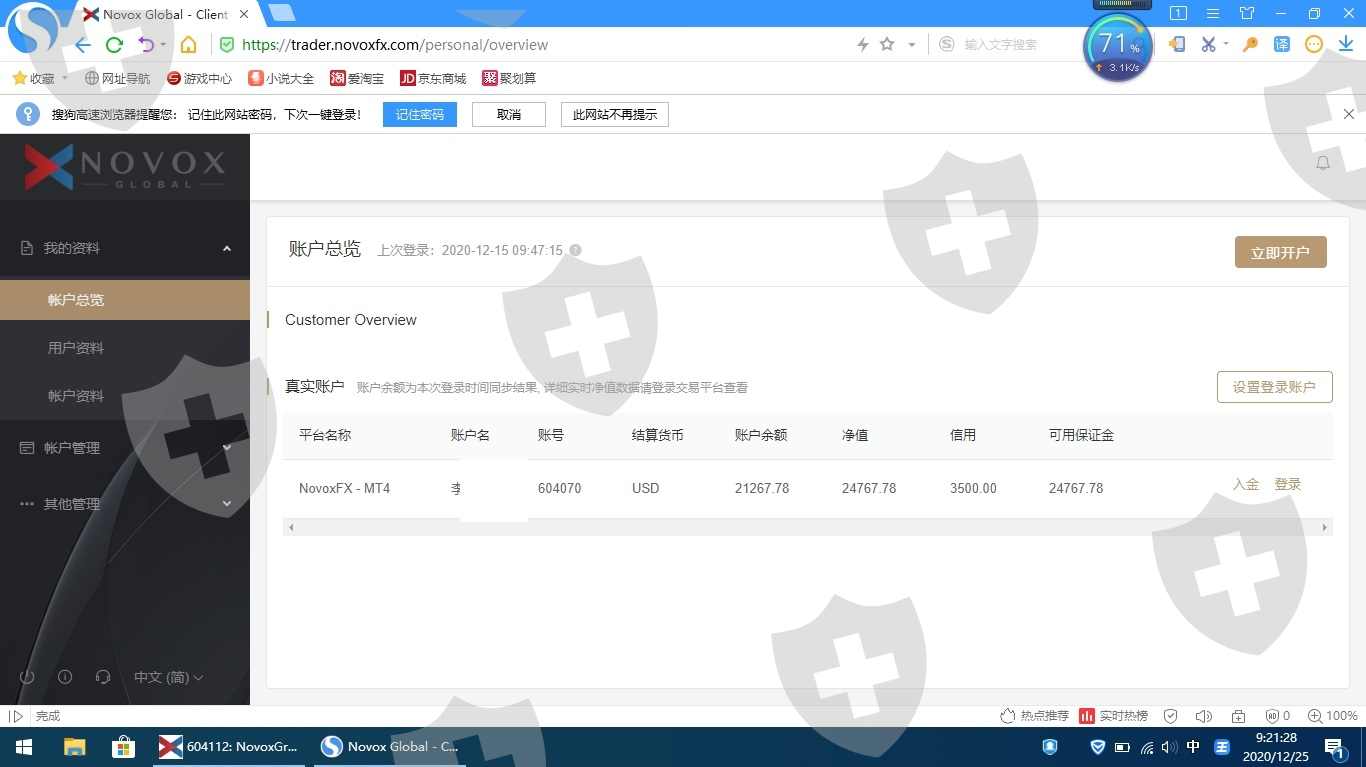Click the browser refresh icon
This screenshot has height=767, width=1366.
114,45
